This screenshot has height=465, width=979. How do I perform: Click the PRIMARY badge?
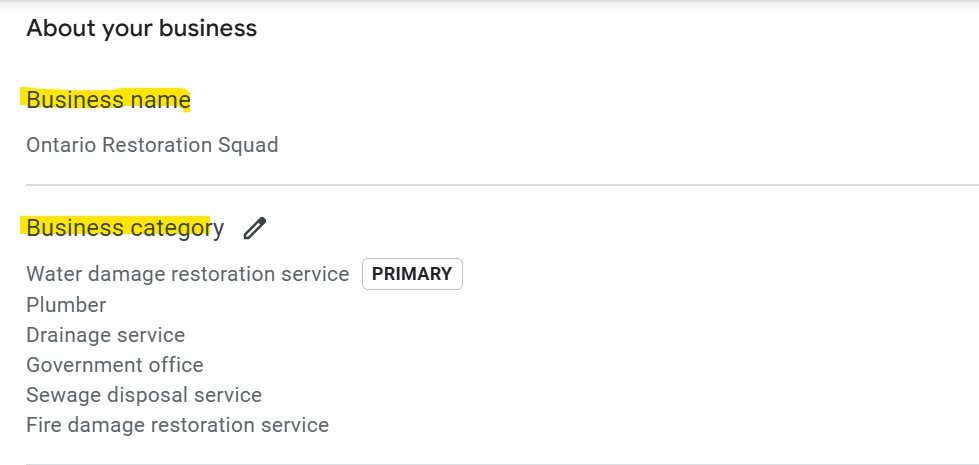412,274
